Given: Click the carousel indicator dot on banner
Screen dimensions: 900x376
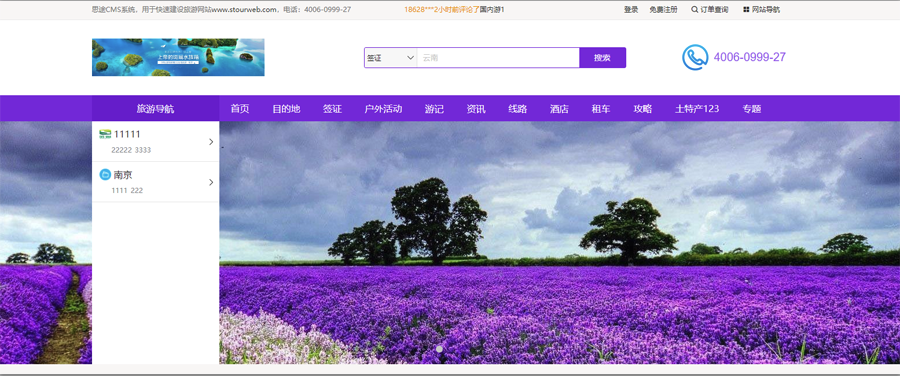Looking at the screenshot, I should click(x=439, y=349).
